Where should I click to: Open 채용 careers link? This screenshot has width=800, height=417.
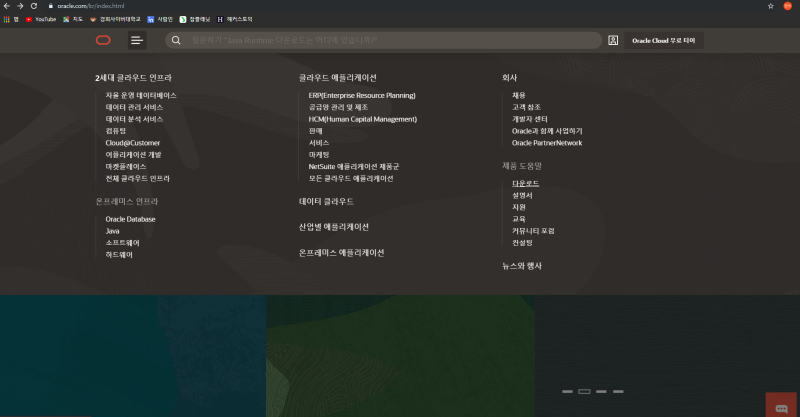tap(518, 95)
